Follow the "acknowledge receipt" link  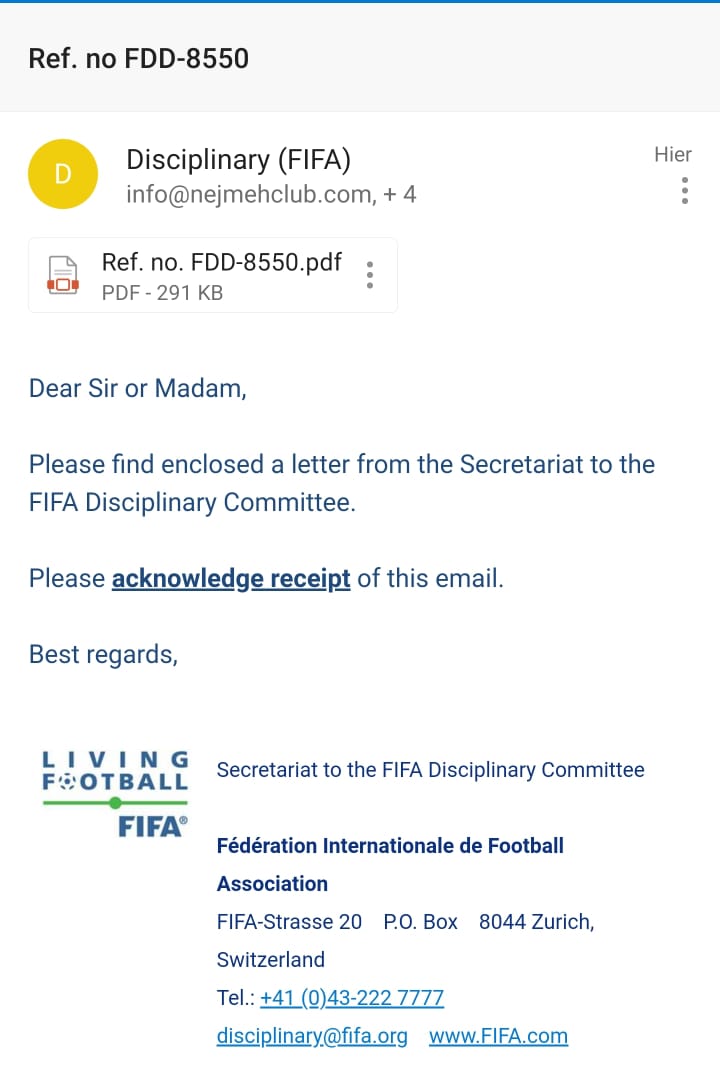(231, 578)
